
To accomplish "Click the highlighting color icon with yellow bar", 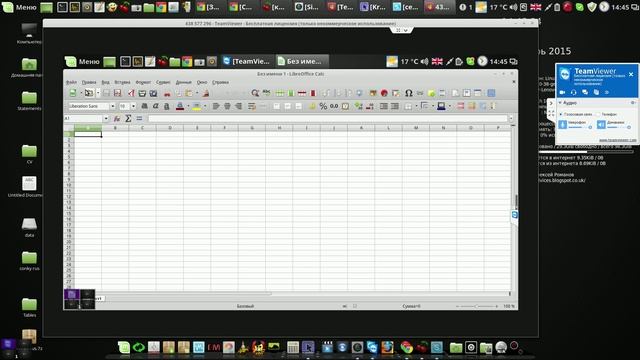I will [x=196, y=106].
